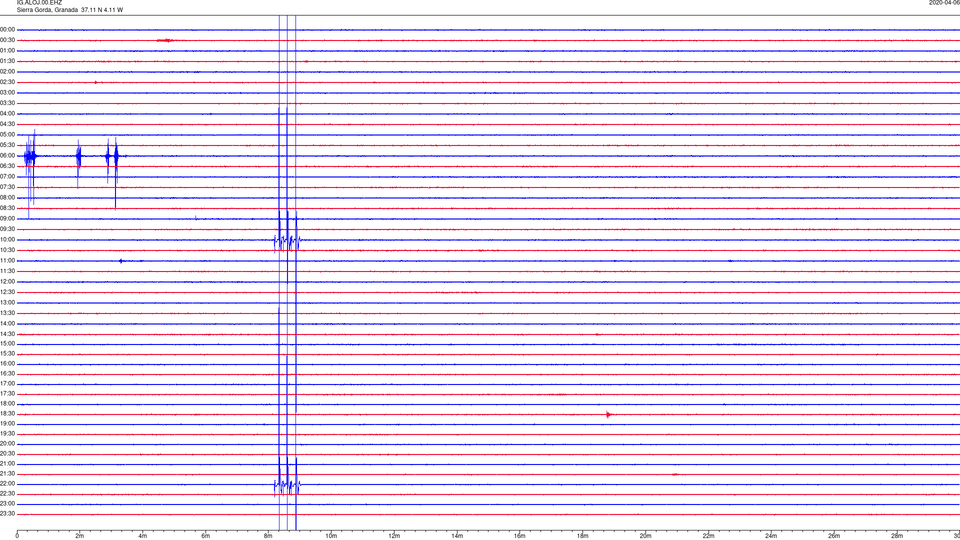Click the small red blip on the 02:30 trace

point(96,82)
